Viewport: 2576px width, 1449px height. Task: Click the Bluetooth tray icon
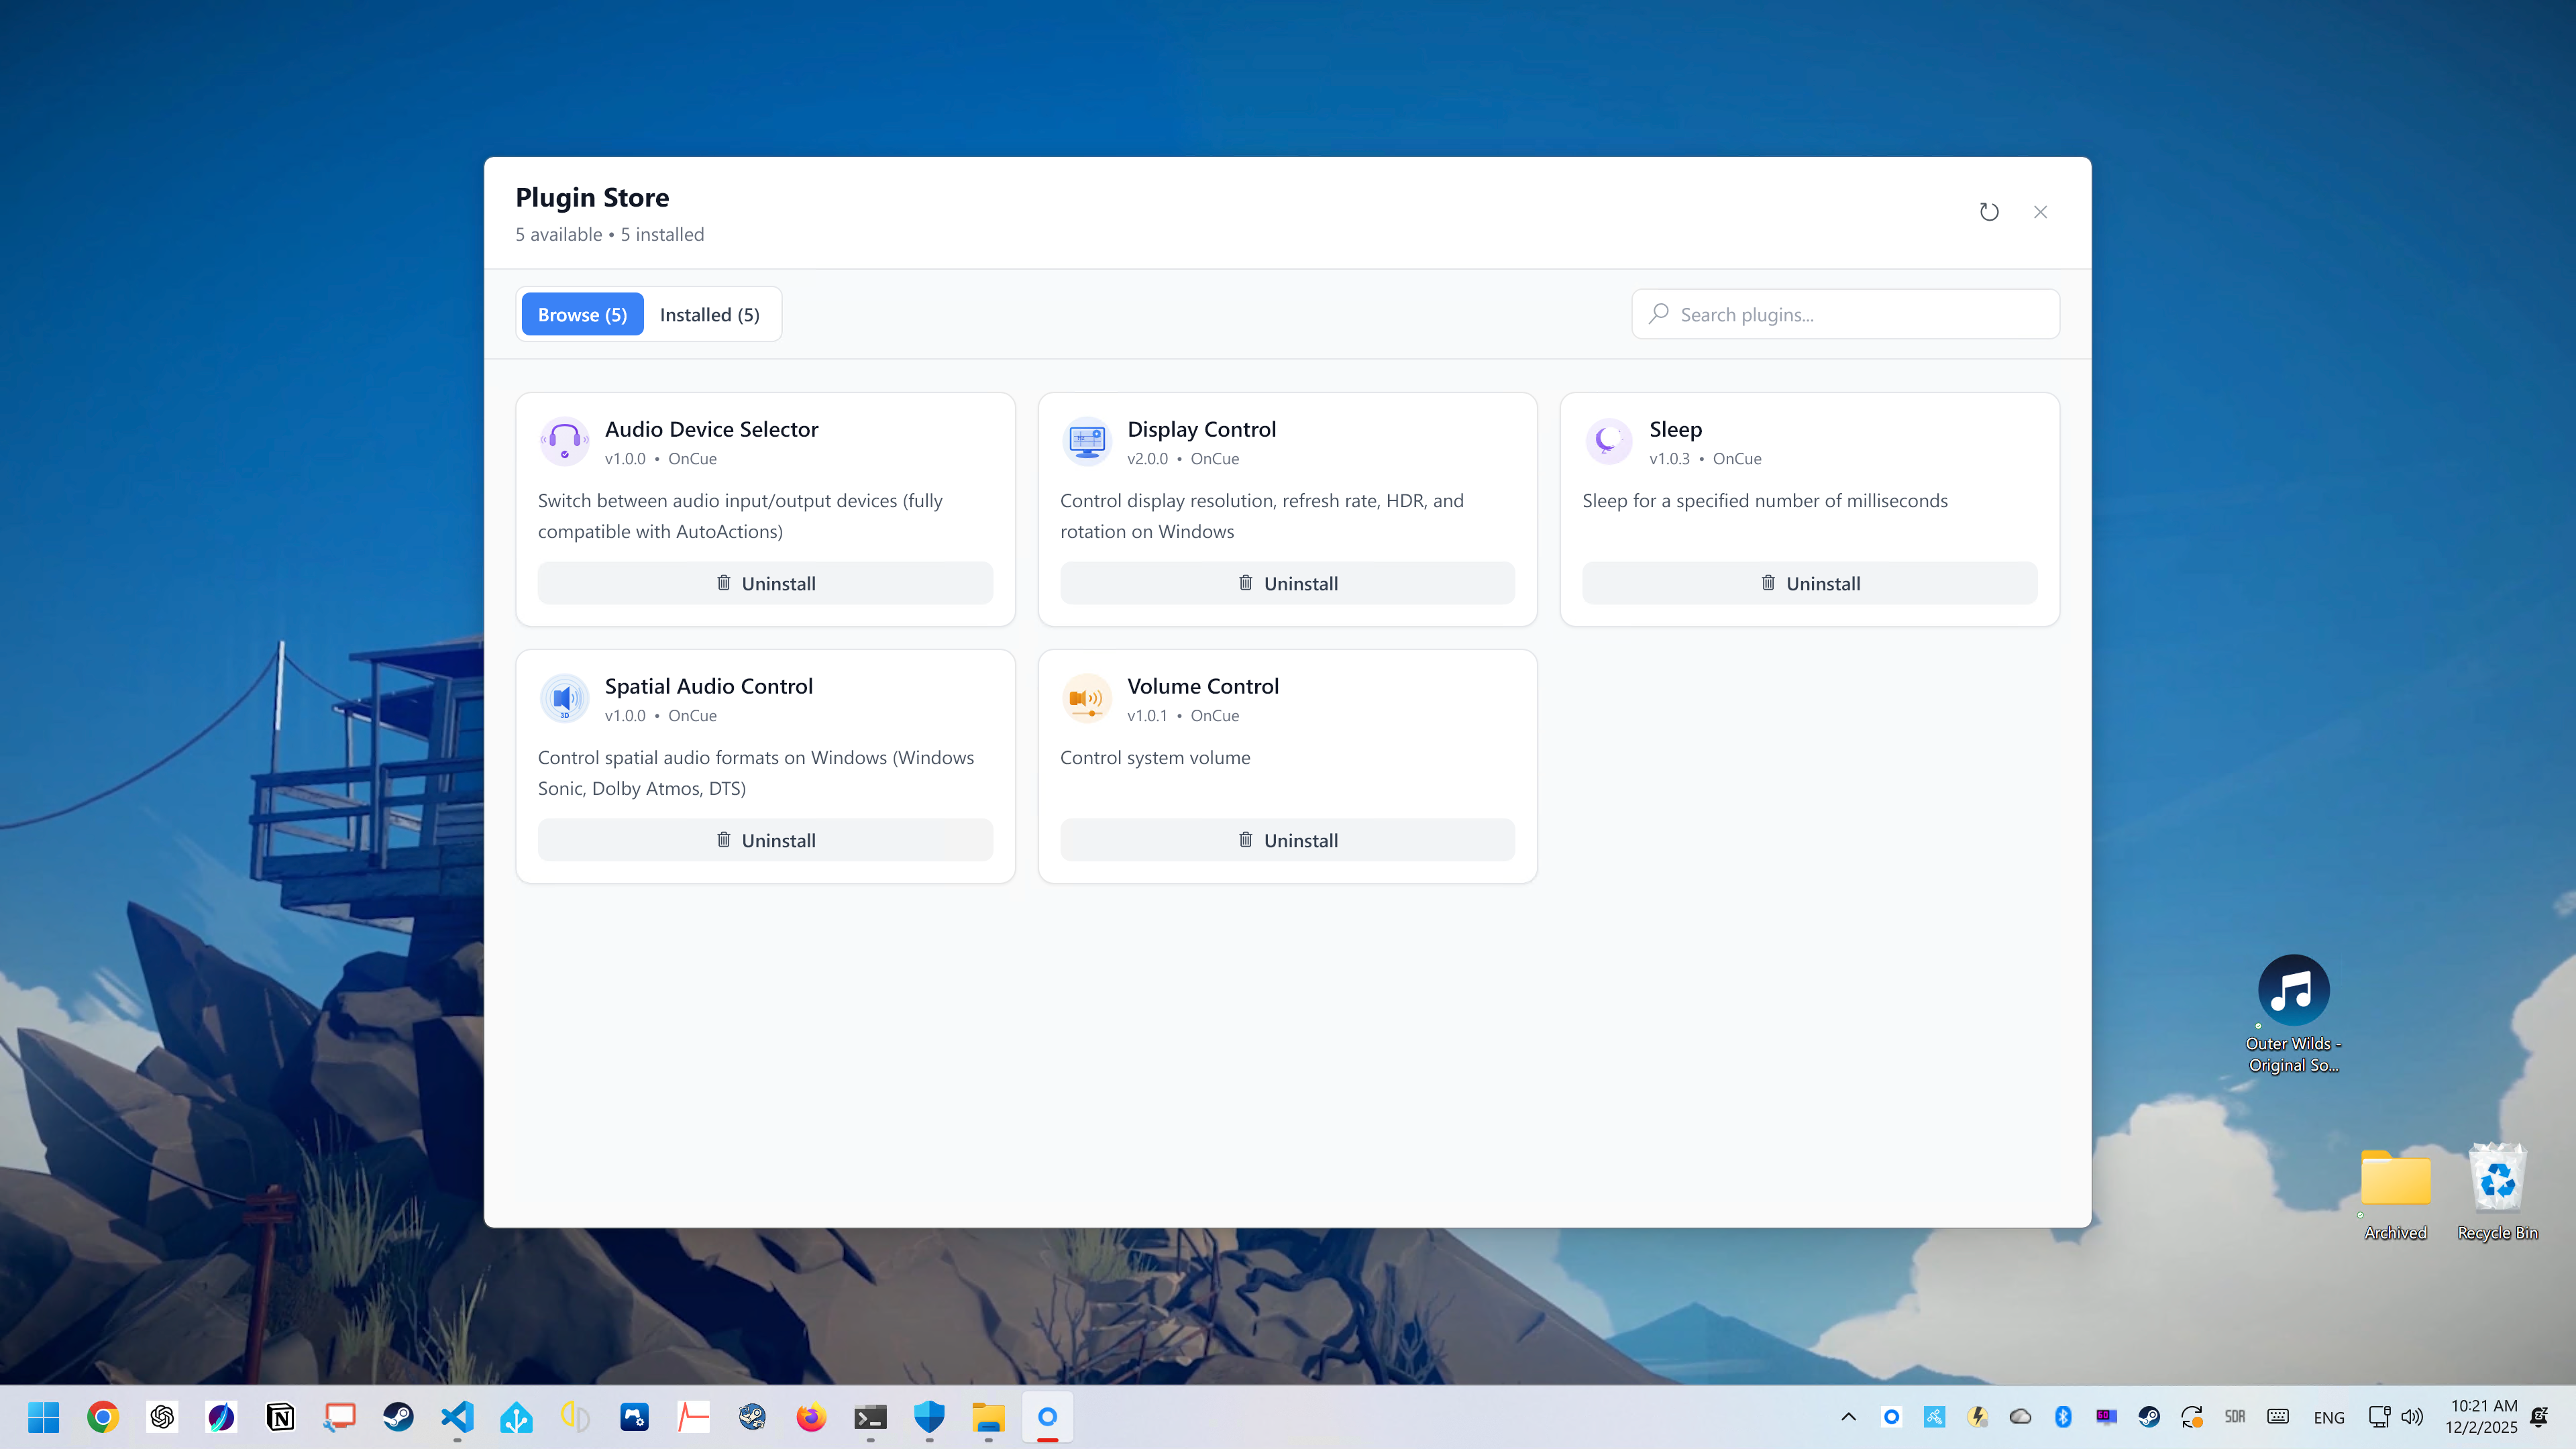(x=2063, y=1417)
